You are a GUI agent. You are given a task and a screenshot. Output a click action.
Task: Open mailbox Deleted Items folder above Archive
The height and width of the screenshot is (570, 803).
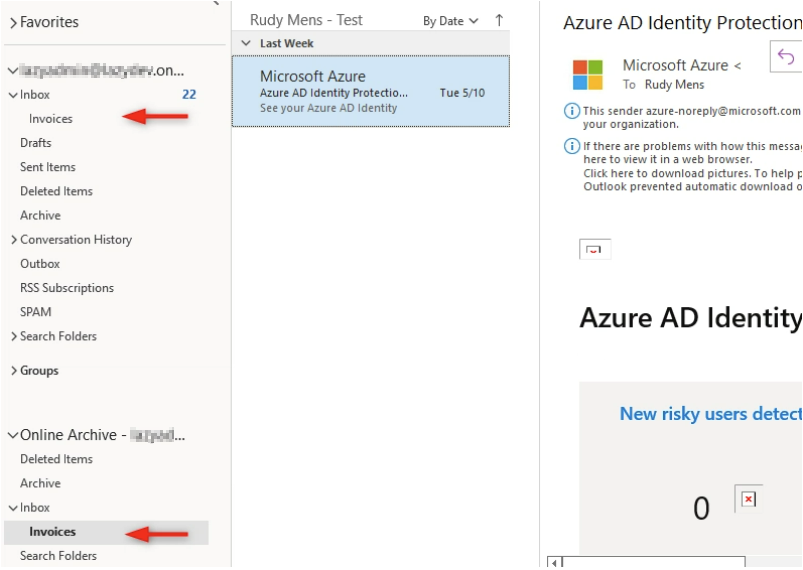tap(56, 191)
